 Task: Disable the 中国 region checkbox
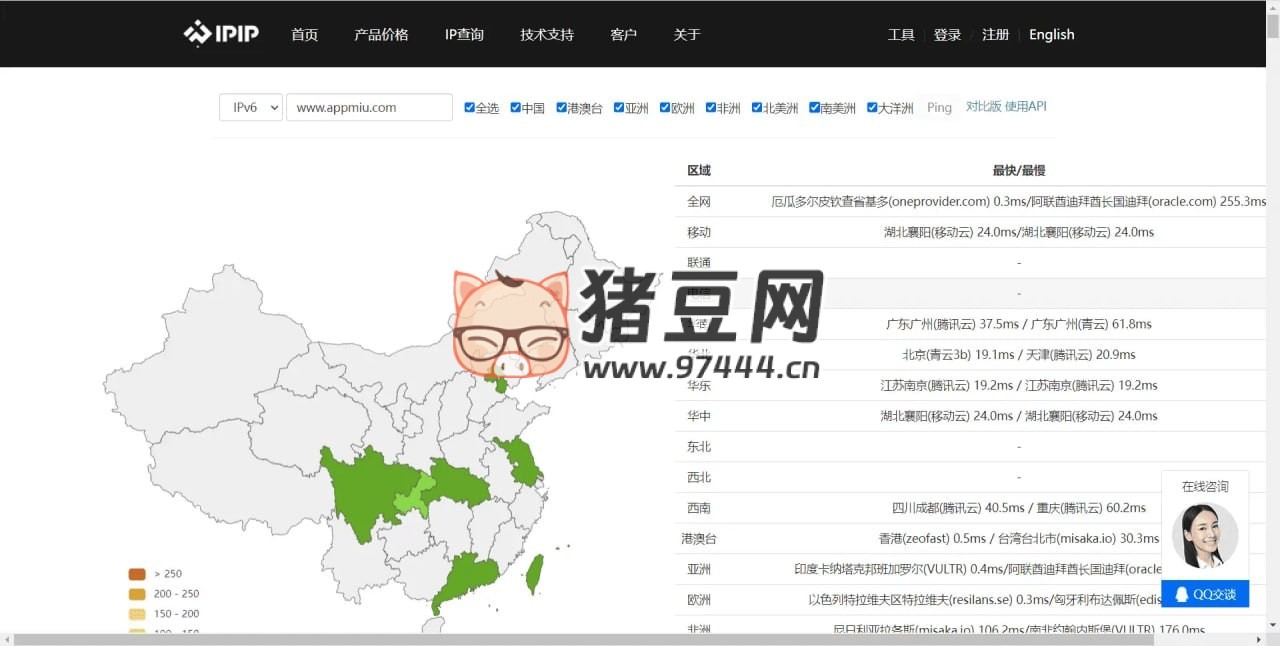pyautogui.click(x=516, y=106)
